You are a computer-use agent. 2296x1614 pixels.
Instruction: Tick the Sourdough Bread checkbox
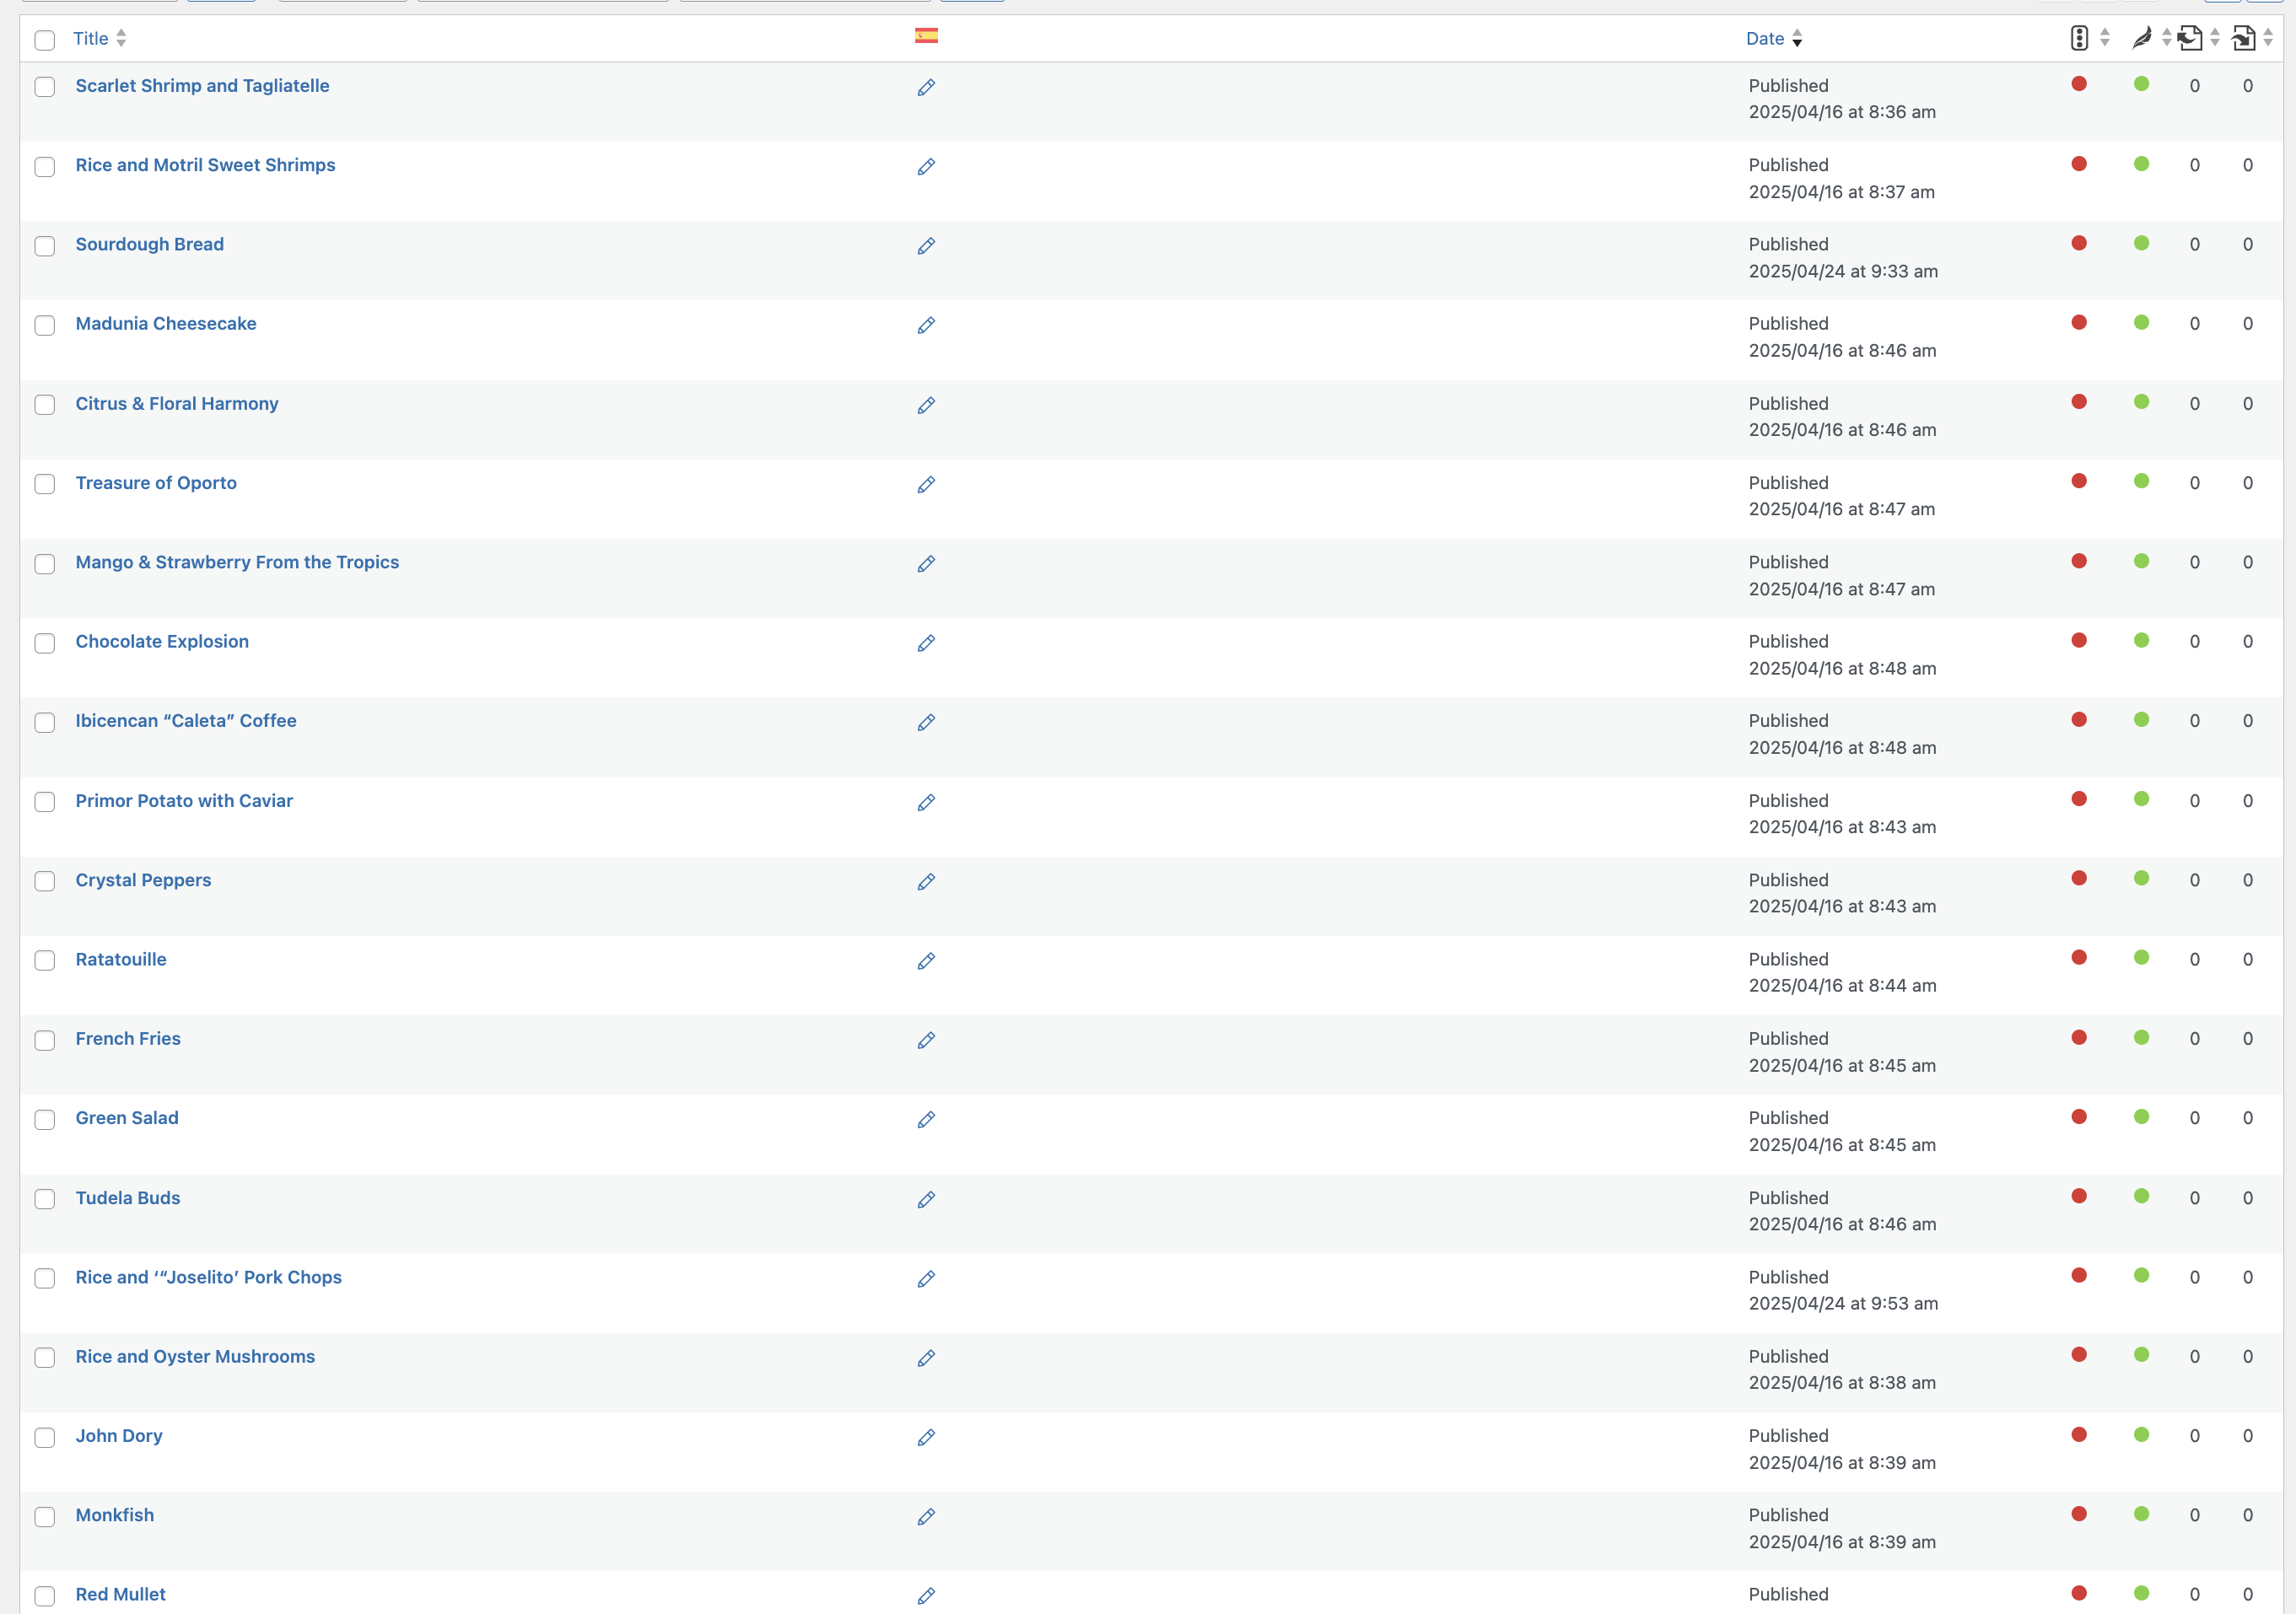tap(45, 246)
